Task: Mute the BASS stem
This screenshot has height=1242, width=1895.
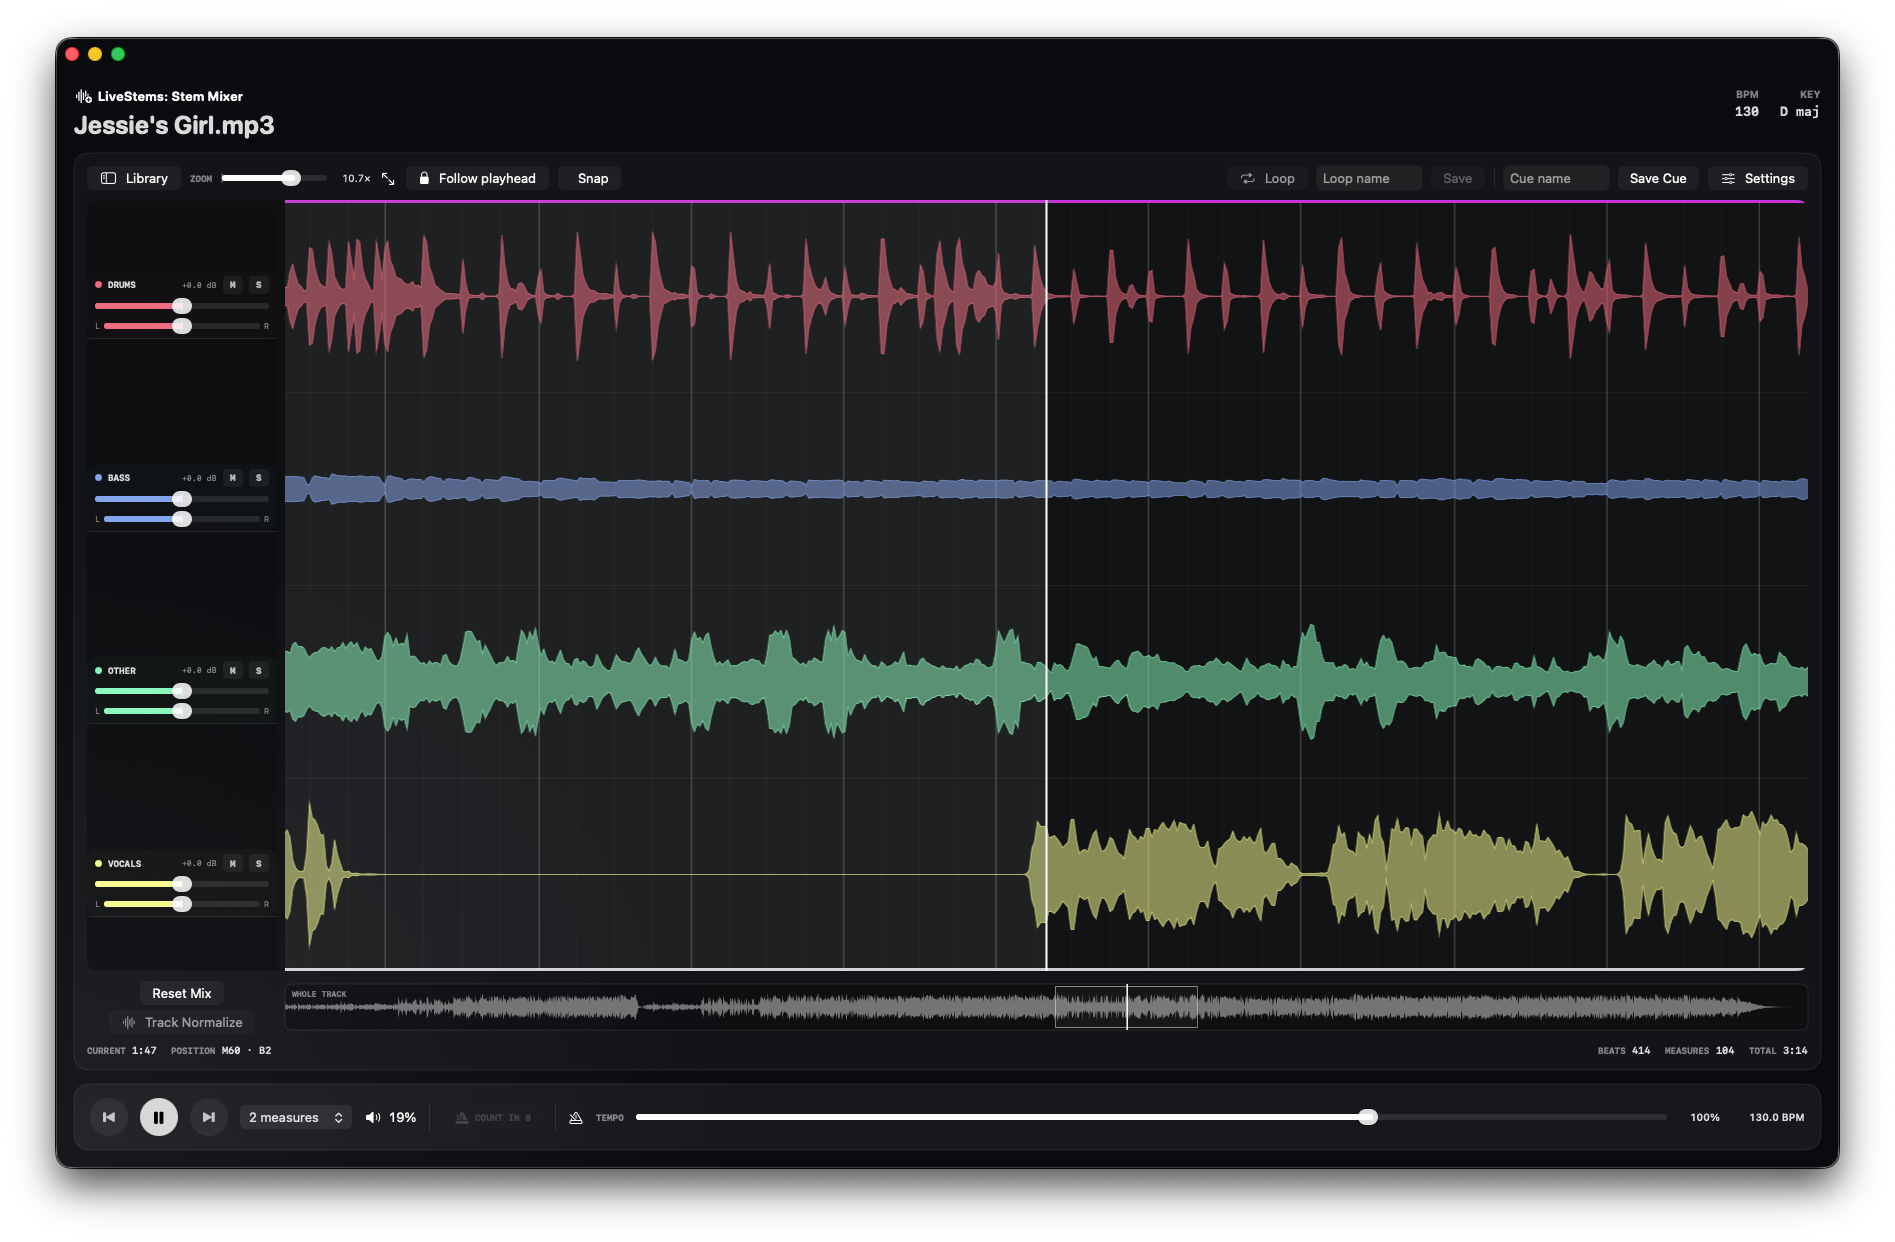Action: (233, 478)
